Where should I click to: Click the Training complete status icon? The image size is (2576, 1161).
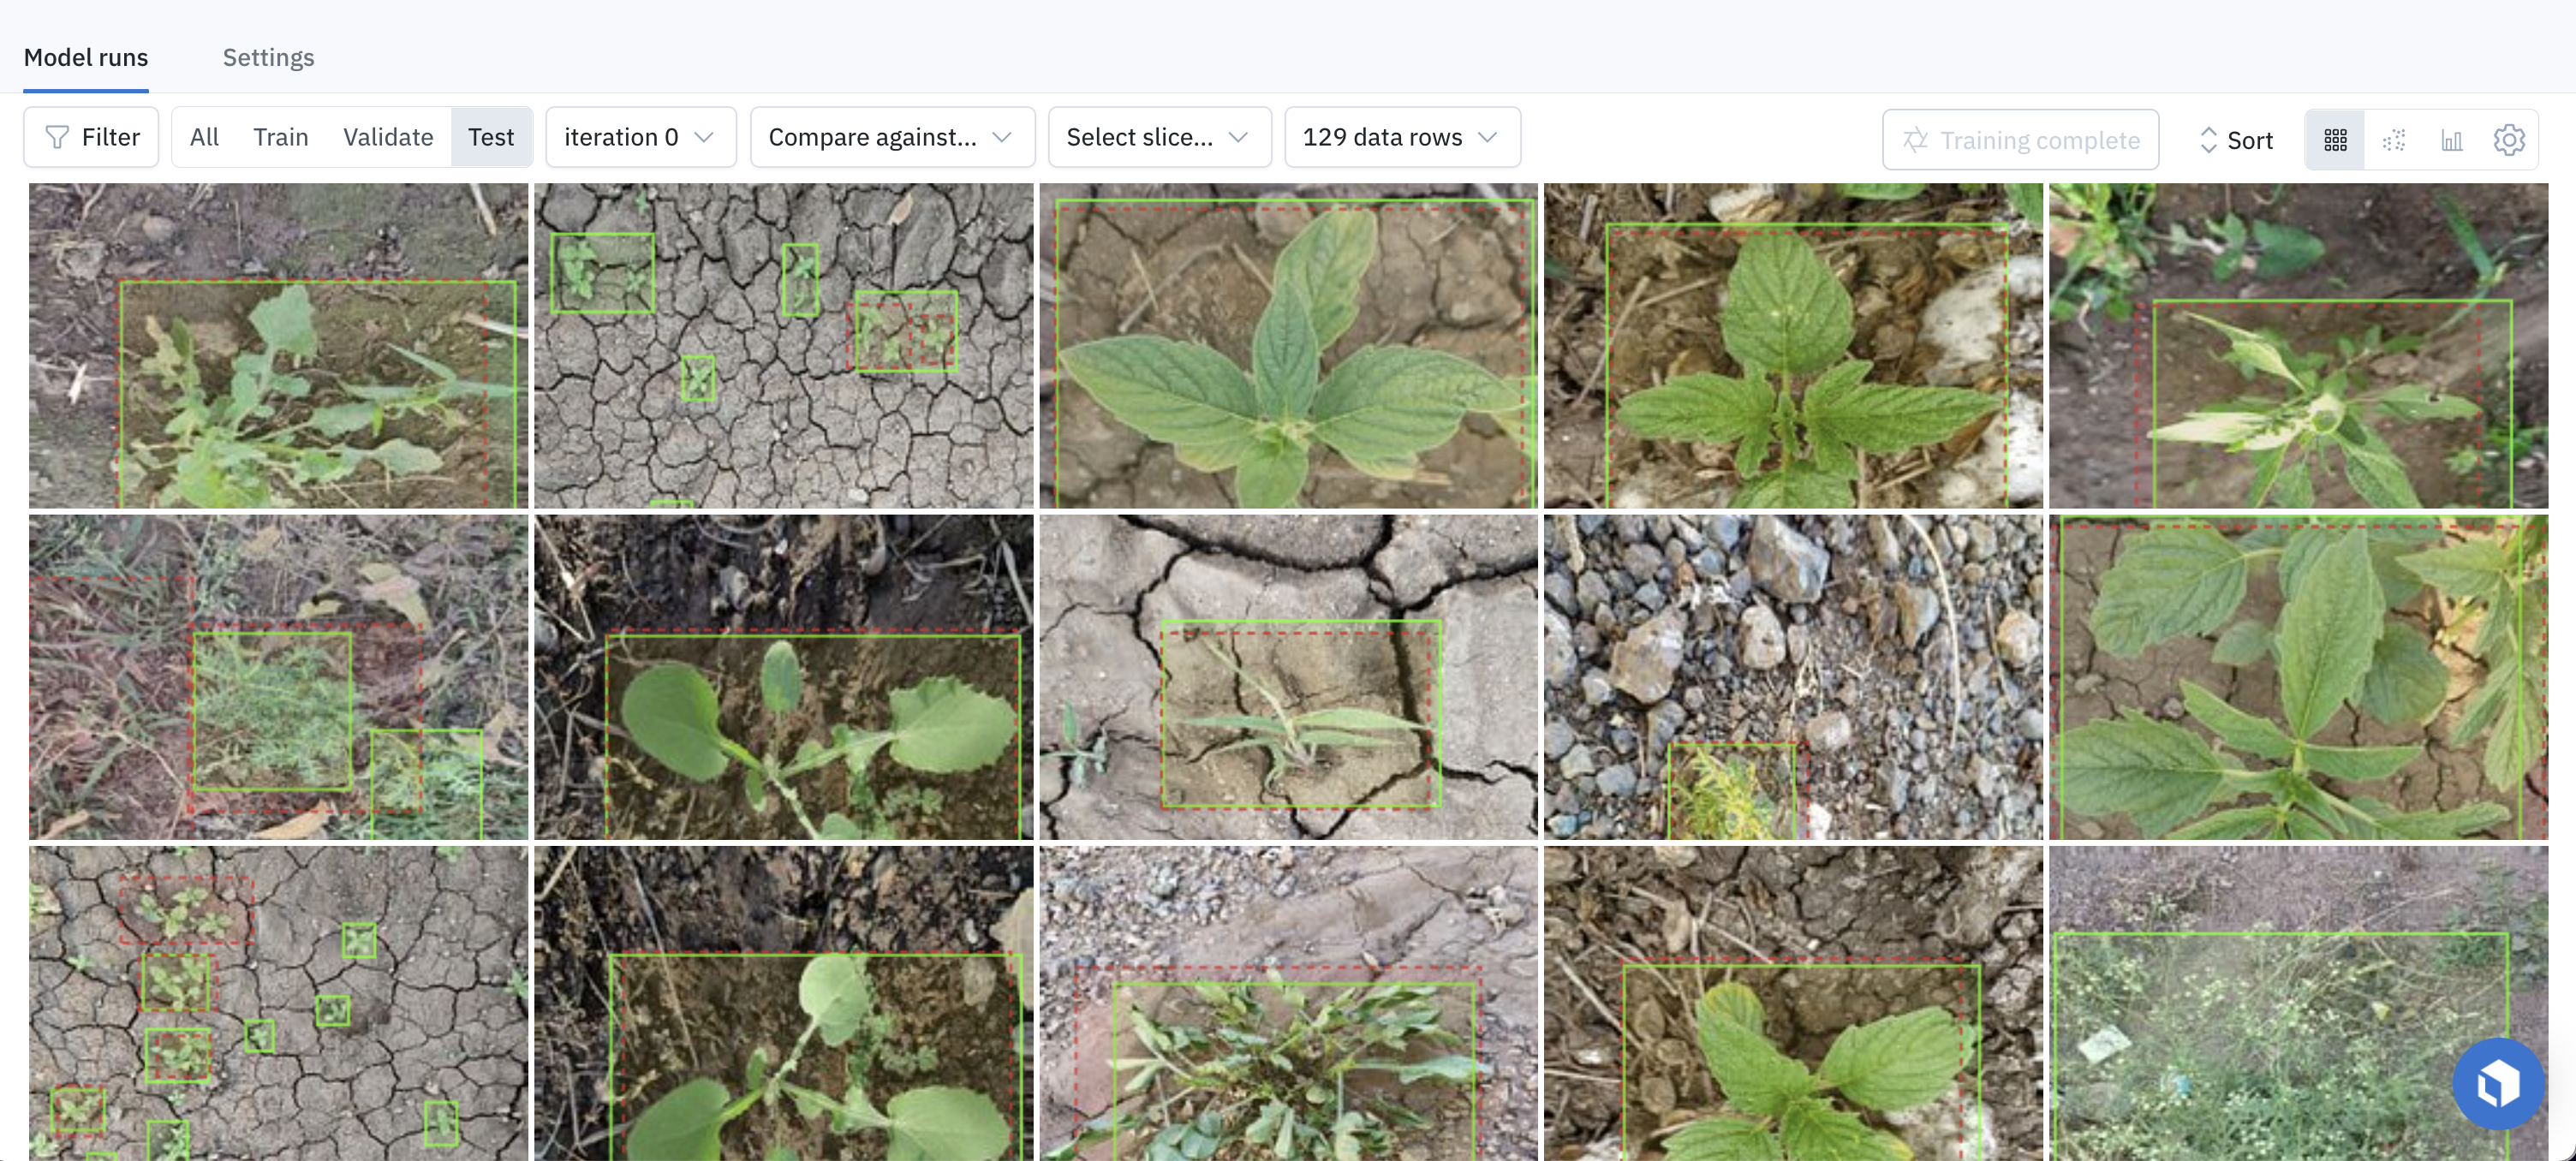pos(1915,140)
